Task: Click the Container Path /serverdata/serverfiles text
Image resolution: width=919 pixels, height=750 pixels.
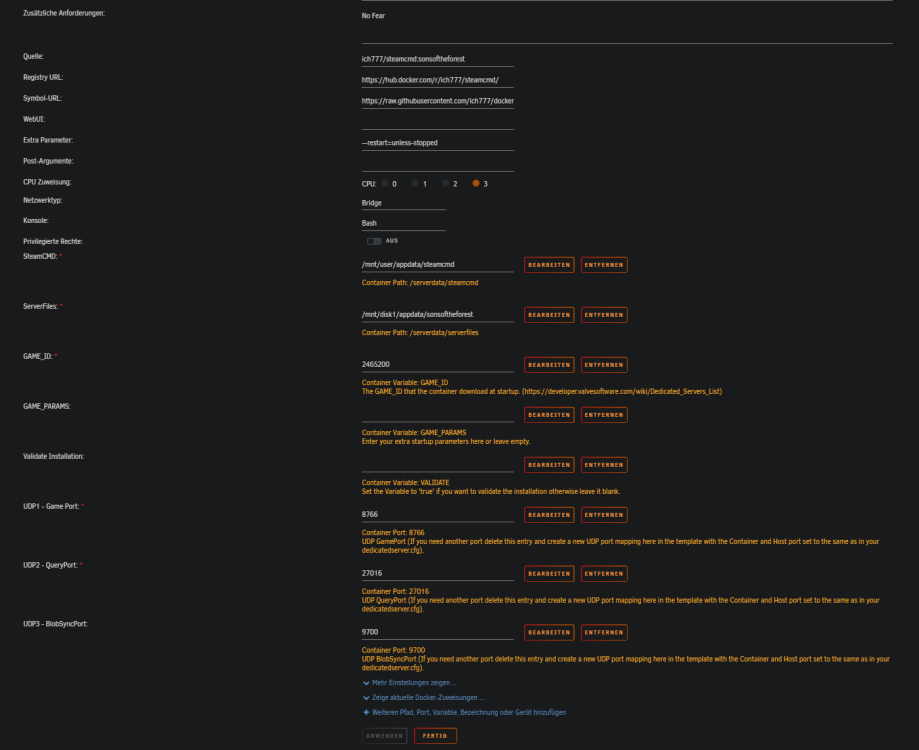Action: [x=420, y=332]
